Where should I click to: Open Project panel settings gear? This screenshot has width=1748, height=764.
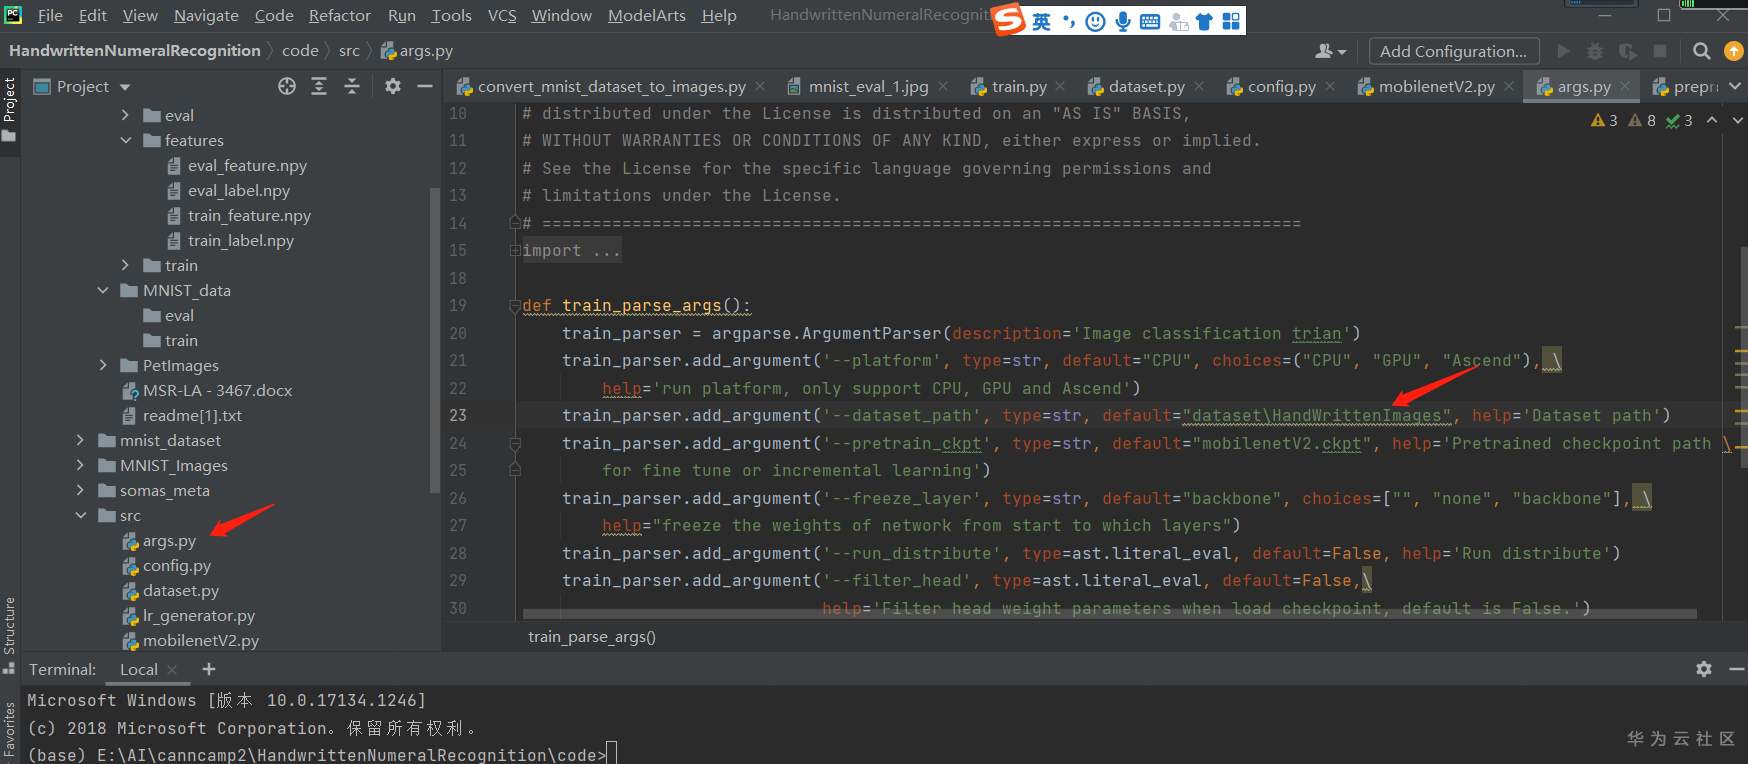click(x=393, y=86)
